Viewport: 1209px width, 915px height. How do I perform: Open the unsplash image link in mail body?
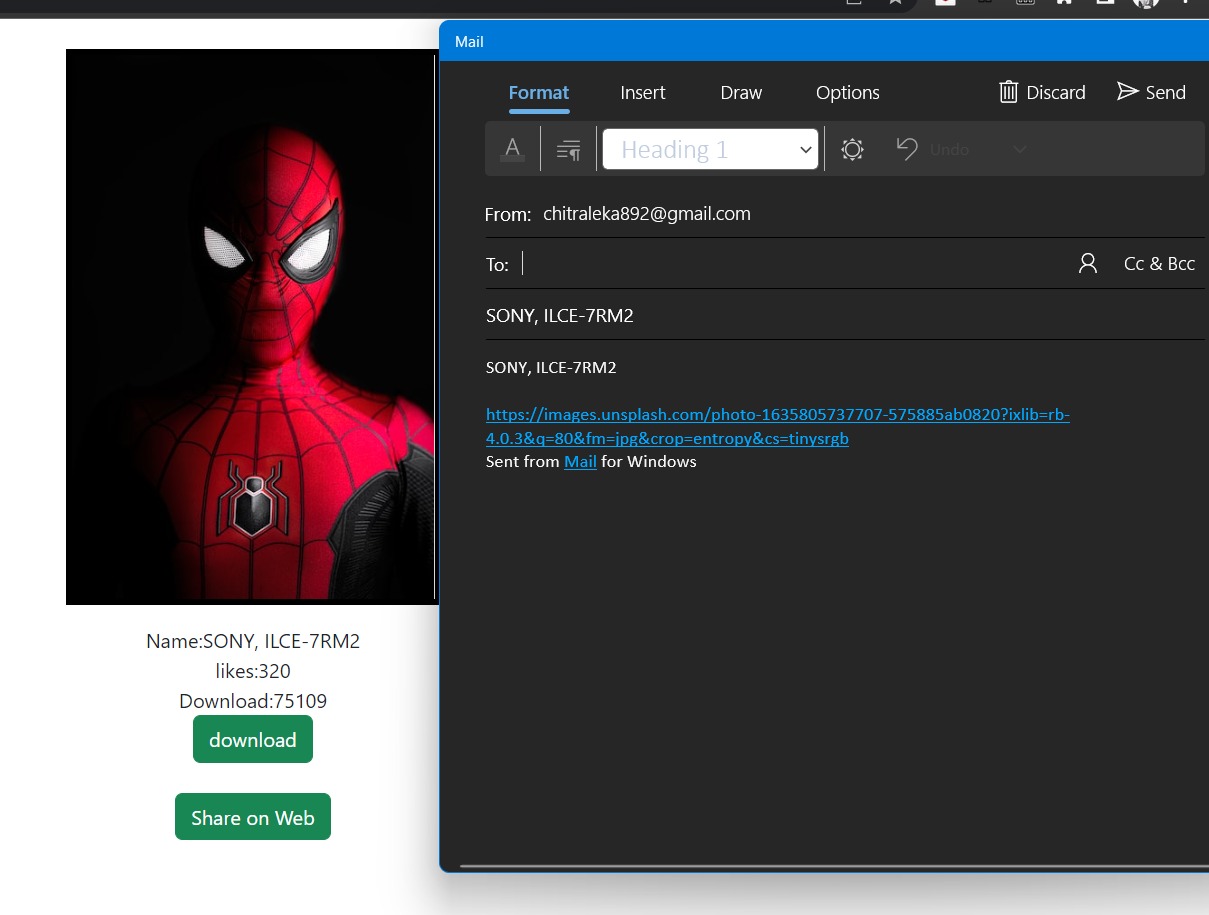778,426
